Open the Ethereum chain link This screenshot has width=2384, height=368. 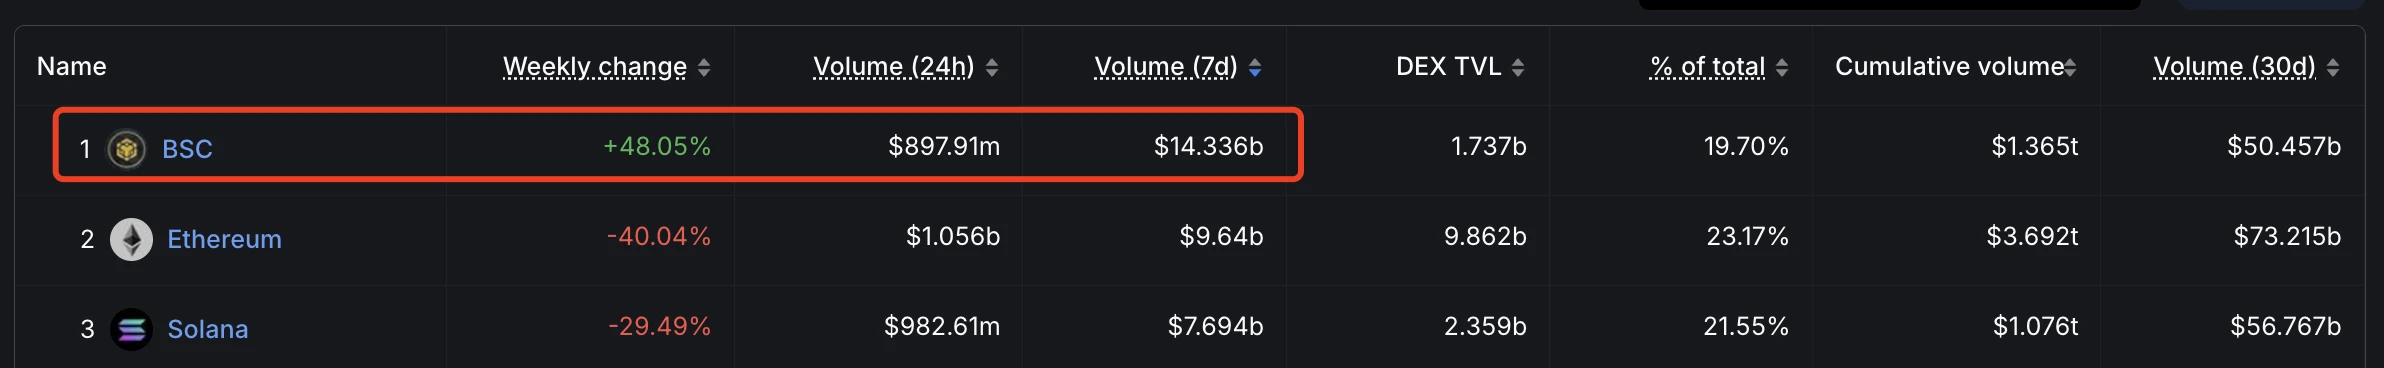tap(224, 239)
